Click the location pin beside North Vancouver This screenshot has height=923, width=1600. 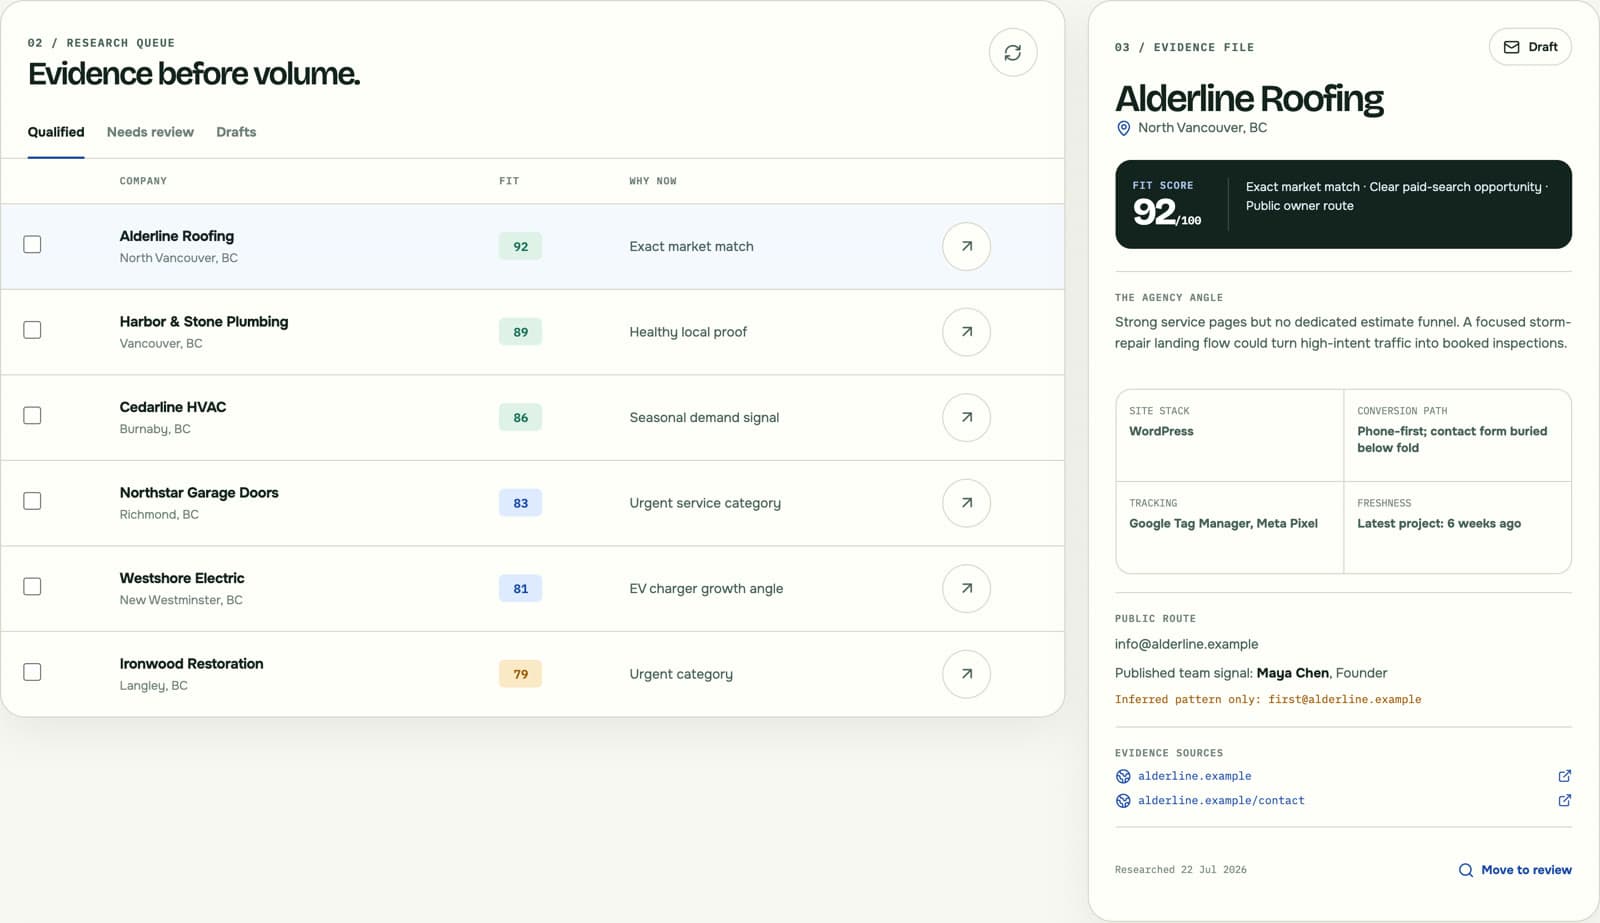pos(1123,128)
